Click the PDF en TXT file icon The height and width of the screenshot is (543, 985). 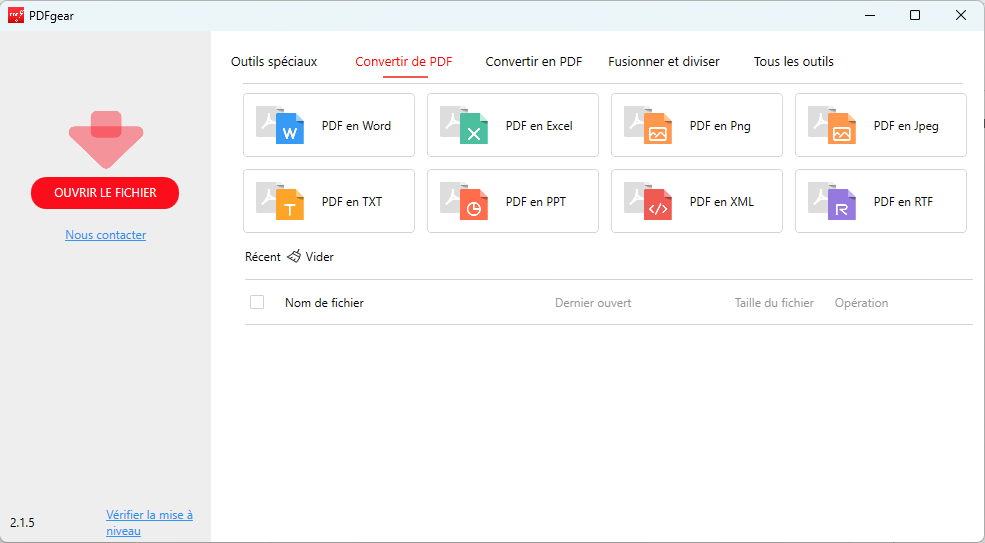coord(280,201)
